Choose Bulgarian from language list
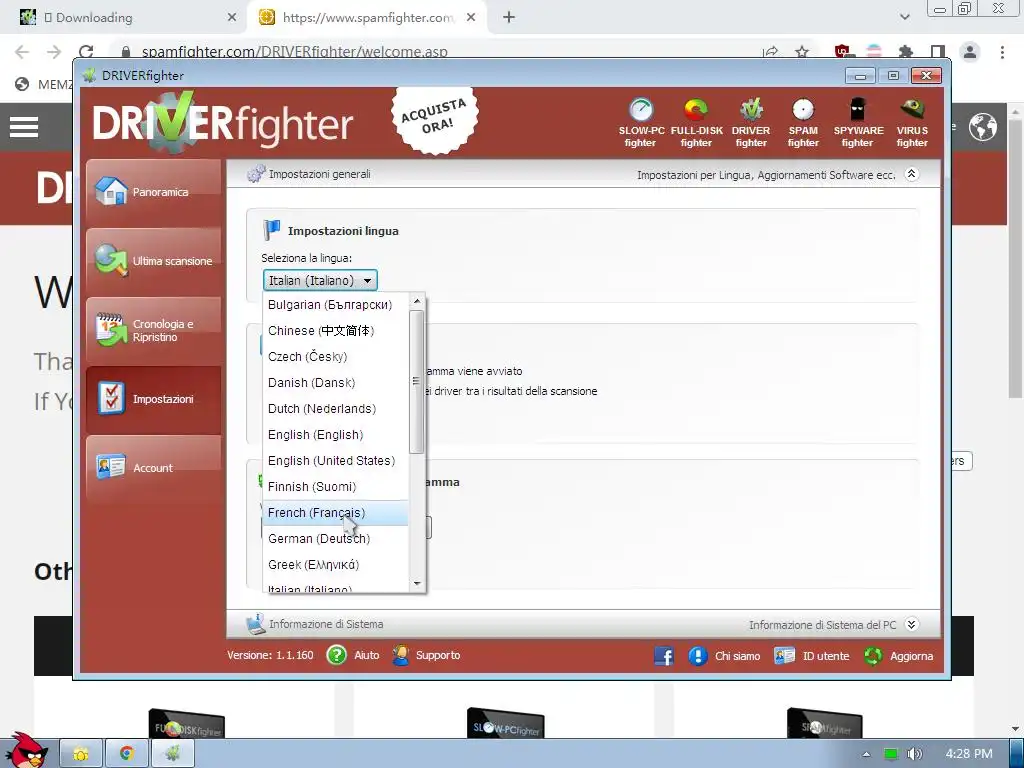 [x=335, y=305]
